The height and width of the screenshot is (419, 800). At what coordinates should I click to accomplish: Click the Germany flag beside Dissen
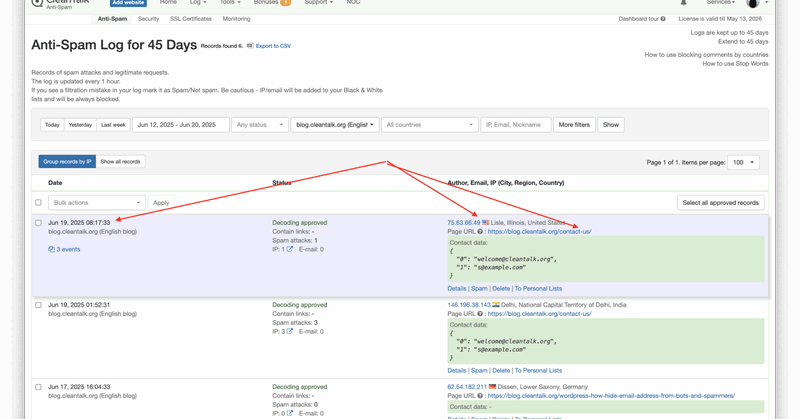492,387
